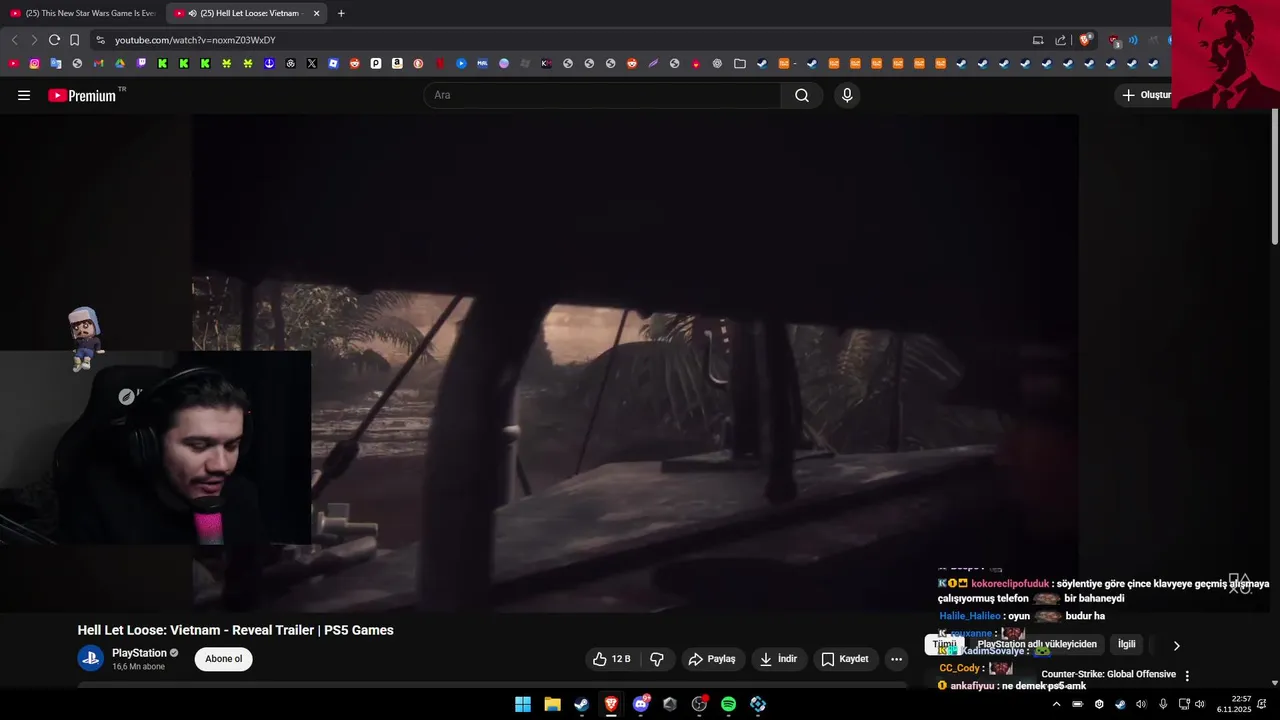The image size is (1280, 720).
Task: Open the Google Translate bookmark
Action: pos(56,63)
